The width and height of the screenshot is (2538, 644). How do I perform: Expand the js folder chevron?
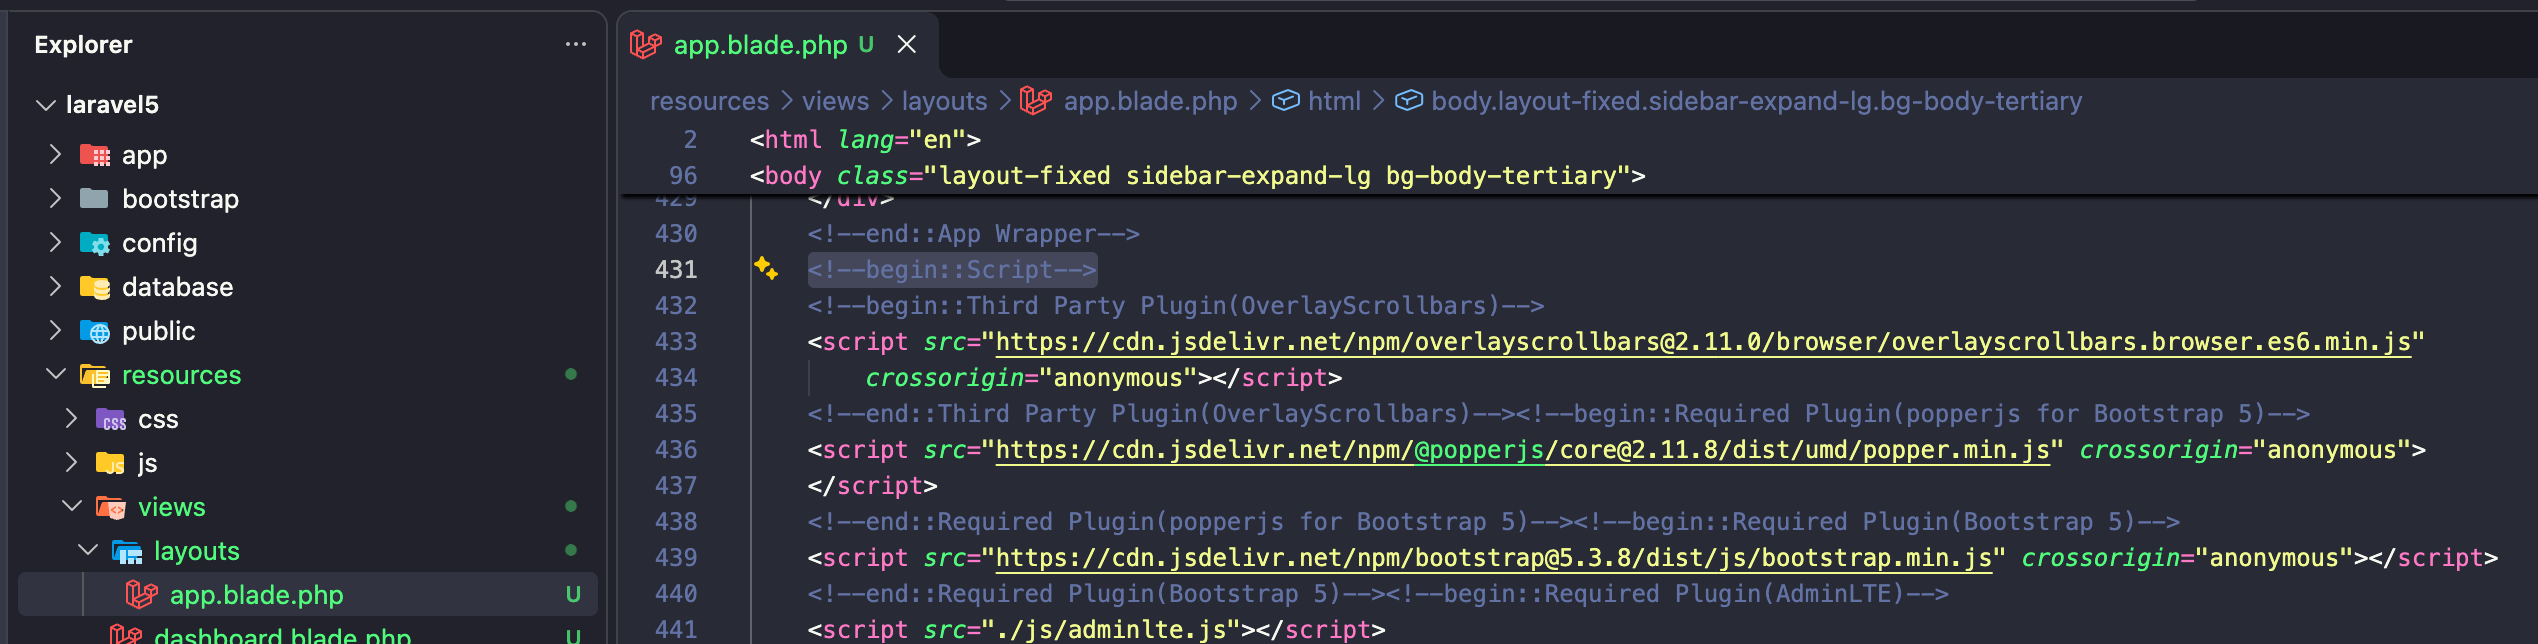tap(71, 463)
